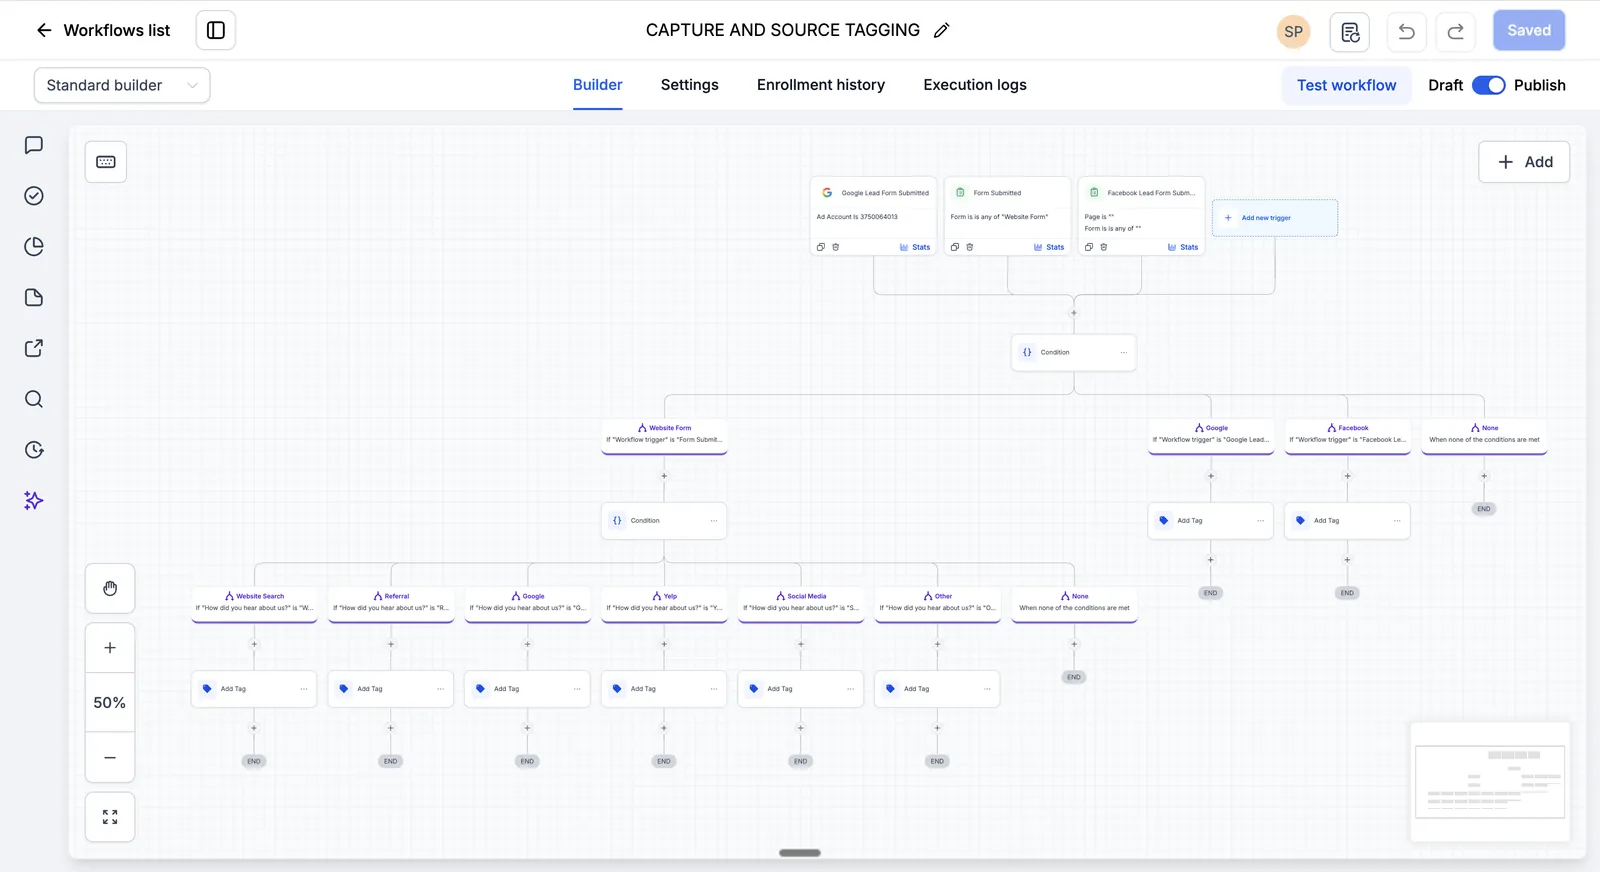
Task: Zoom in with the plus button
Action: tap(110, 648)
